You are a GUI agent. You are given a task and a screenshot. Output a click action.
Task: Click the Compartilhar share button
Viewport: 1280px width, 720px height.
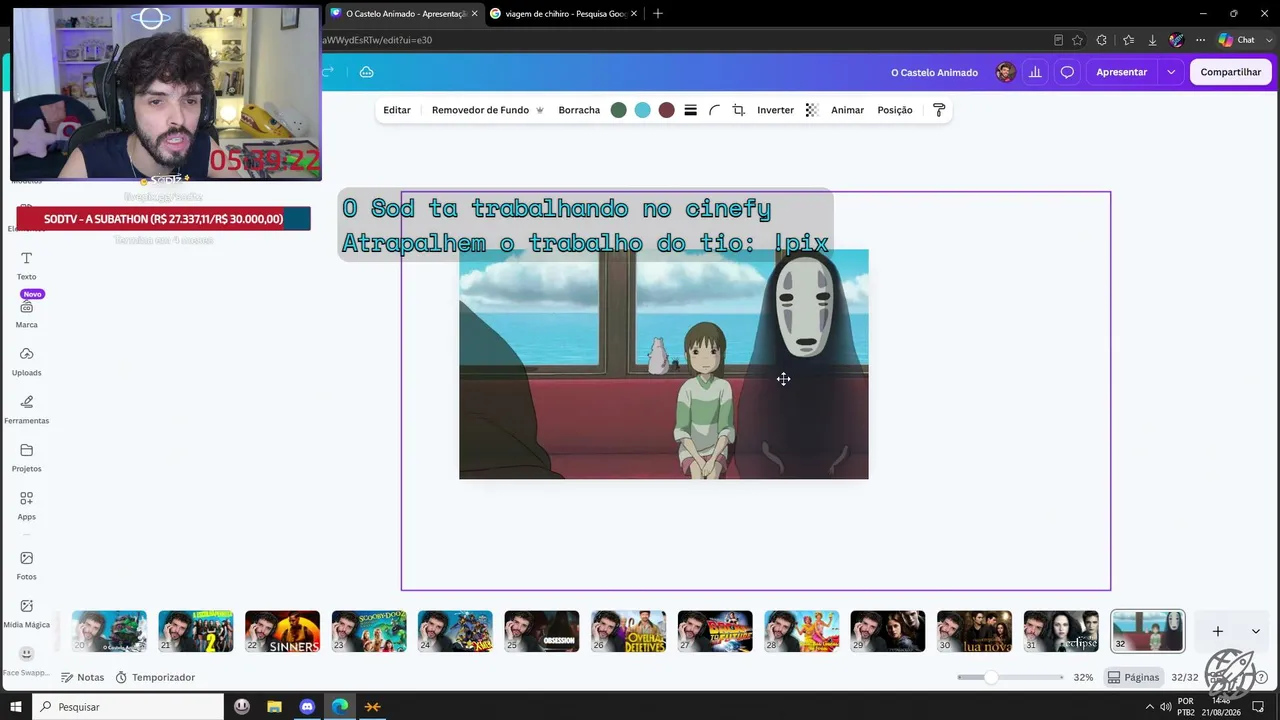pos(1230,72)
